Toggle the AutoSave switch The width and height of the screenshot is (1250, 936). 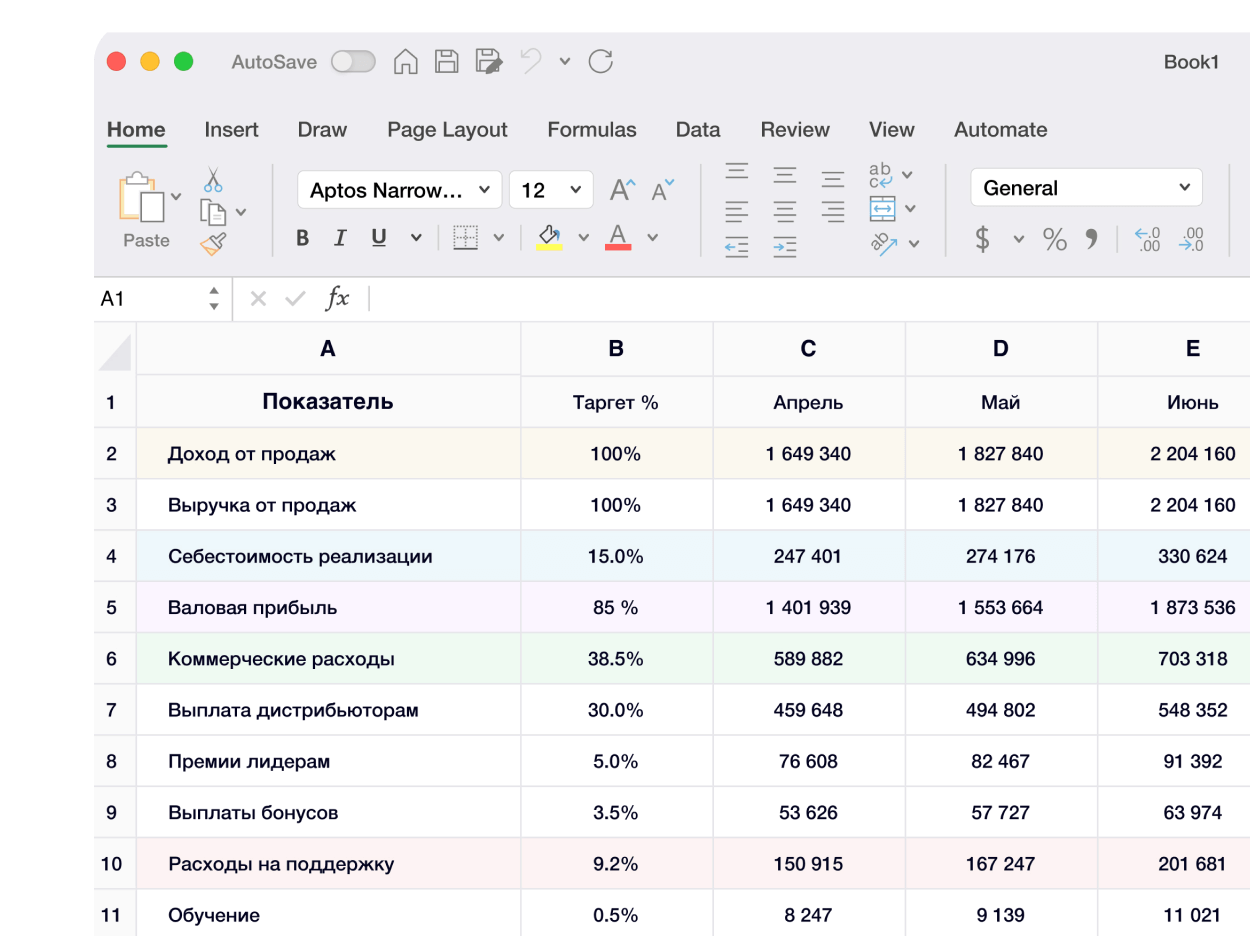353,62
